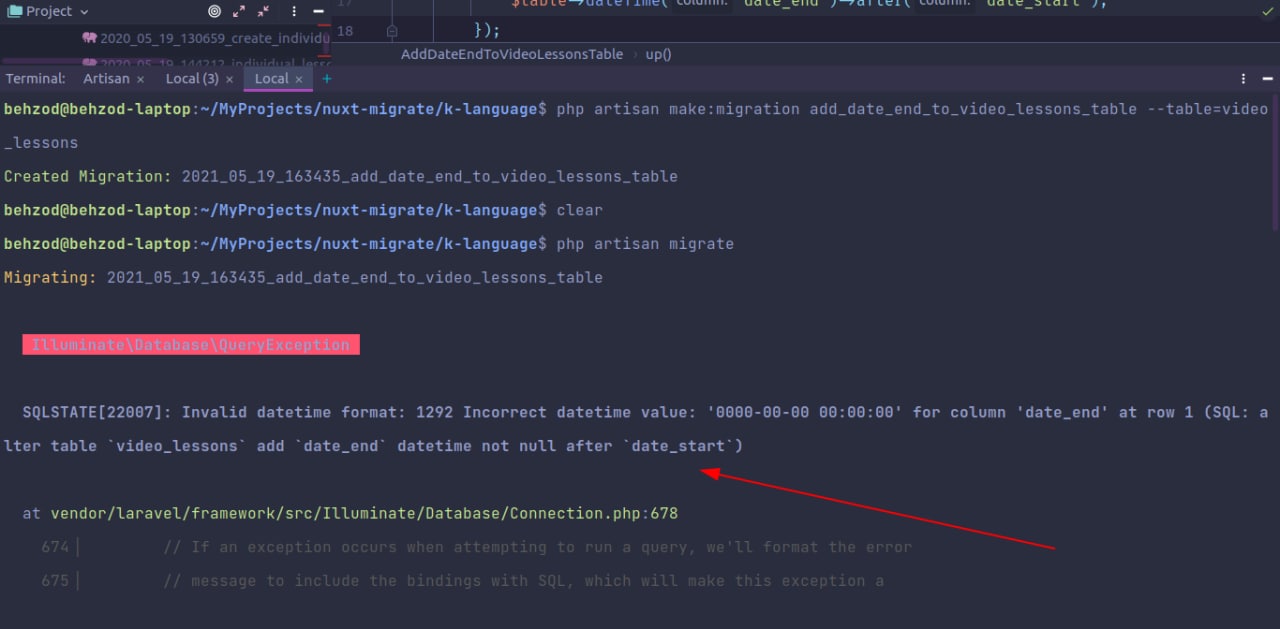1280x629 pixels.
Task: Click the collapse all icon in Project panel
Action: click(x=263, y=11)
